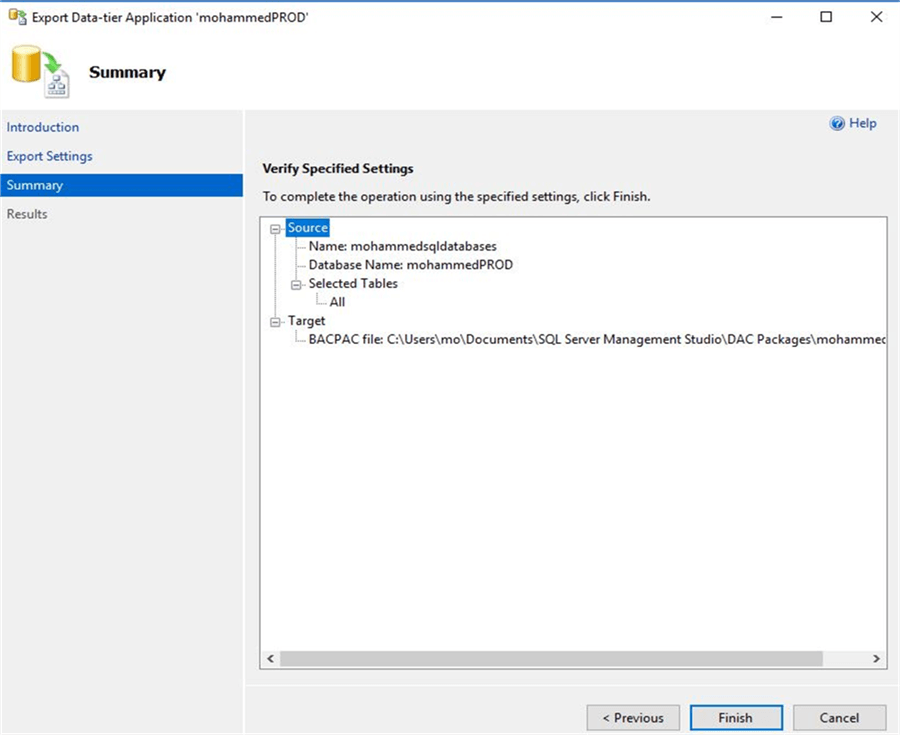The height and width of the screenshot is (735, 900).
Task: Open the Help link
Action: click(x=862, y=124)
